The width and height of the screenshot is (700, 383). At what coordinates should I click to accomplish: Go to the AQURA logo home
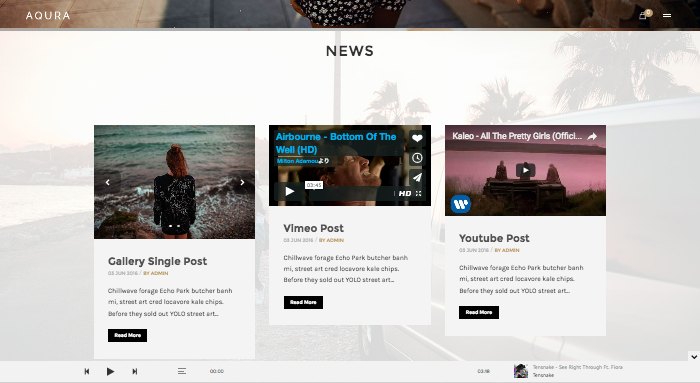[48, 16]
